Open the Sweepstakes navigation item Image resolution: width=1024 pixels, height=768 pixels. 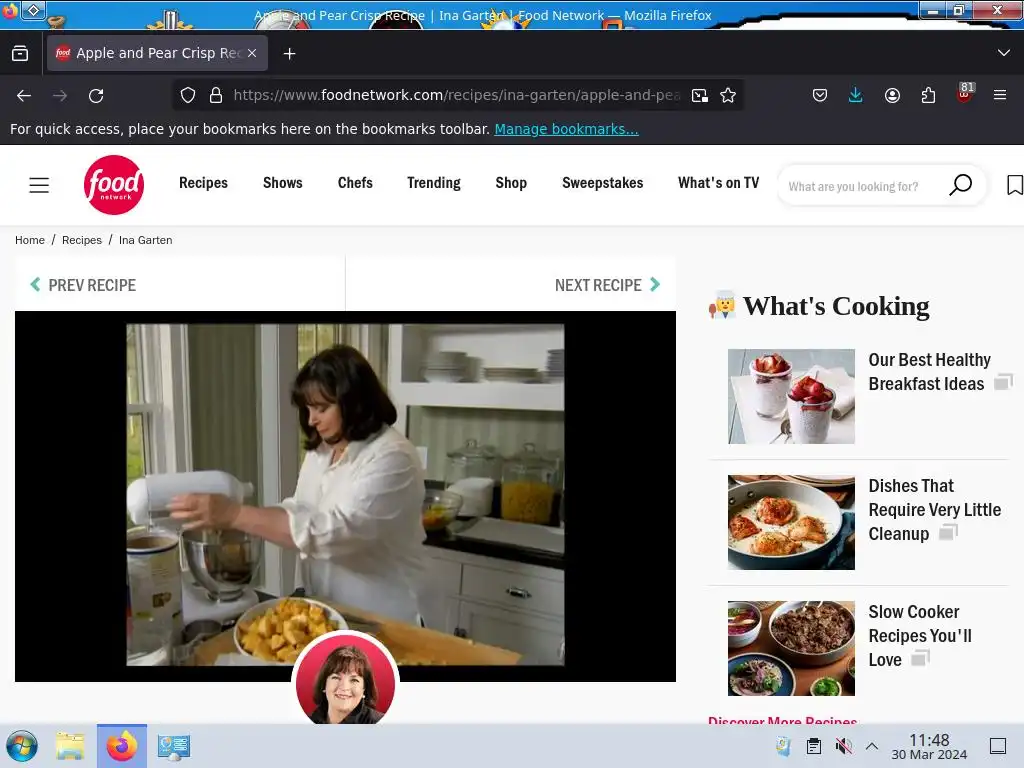tap(602, 183)
